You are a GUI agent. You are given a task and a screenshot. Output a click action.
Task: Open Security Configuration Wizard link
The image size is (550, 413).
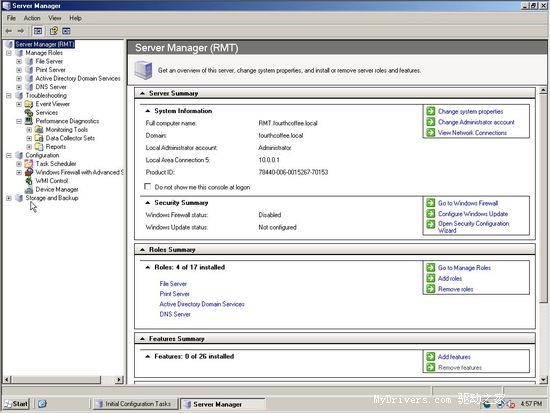point(473,227)
